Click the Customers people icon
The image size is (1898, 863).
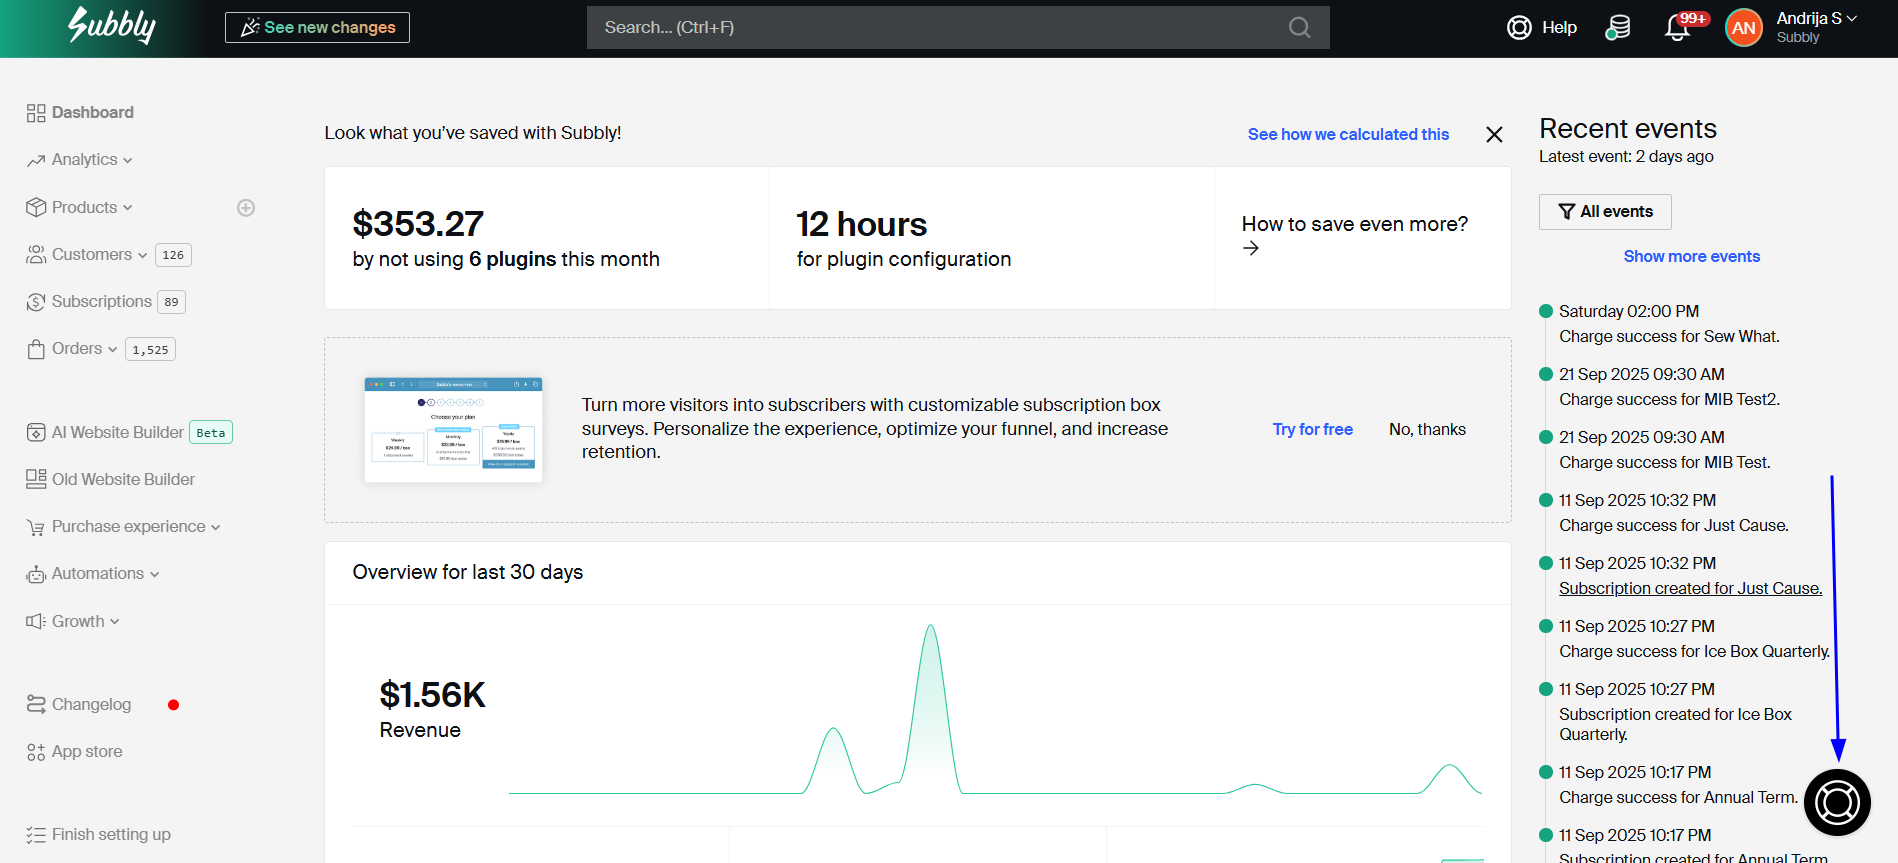click(36, 255)
